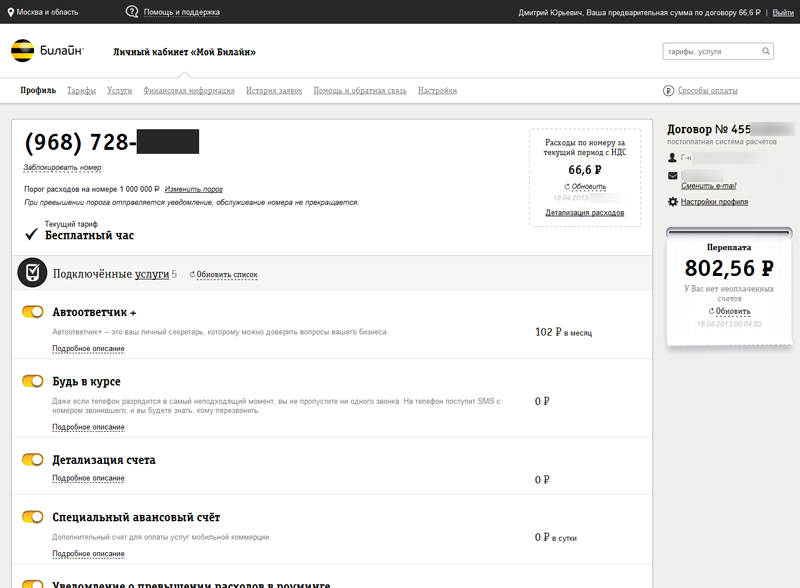800x588 pixels.
Task: Click the Специальный авансовый счёт title
Action: [x=136, y=517]
